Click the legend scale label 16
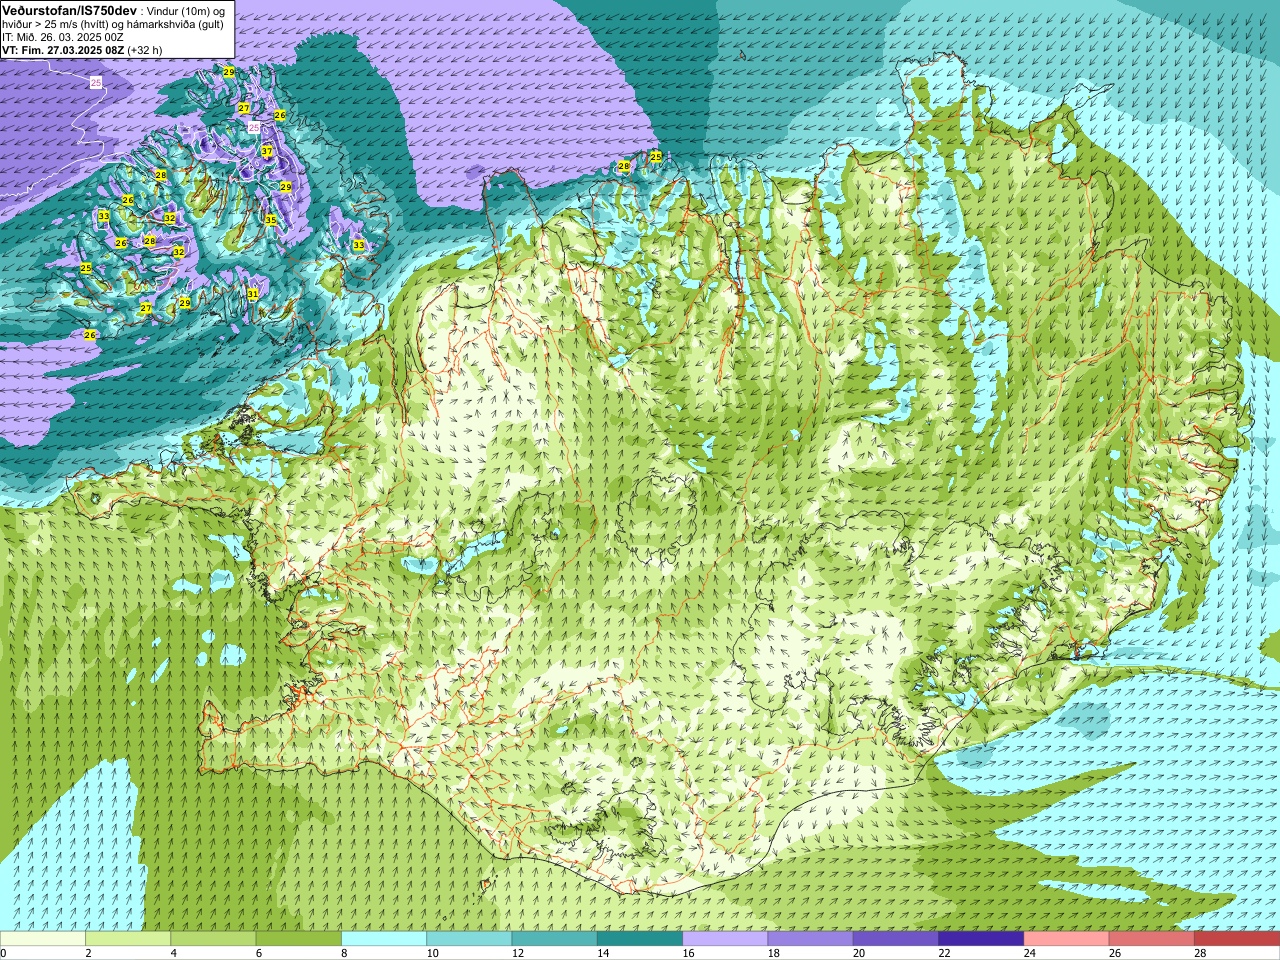This screenshot has width=1280, height=960. pyautogui.click(x=688, y=953)
